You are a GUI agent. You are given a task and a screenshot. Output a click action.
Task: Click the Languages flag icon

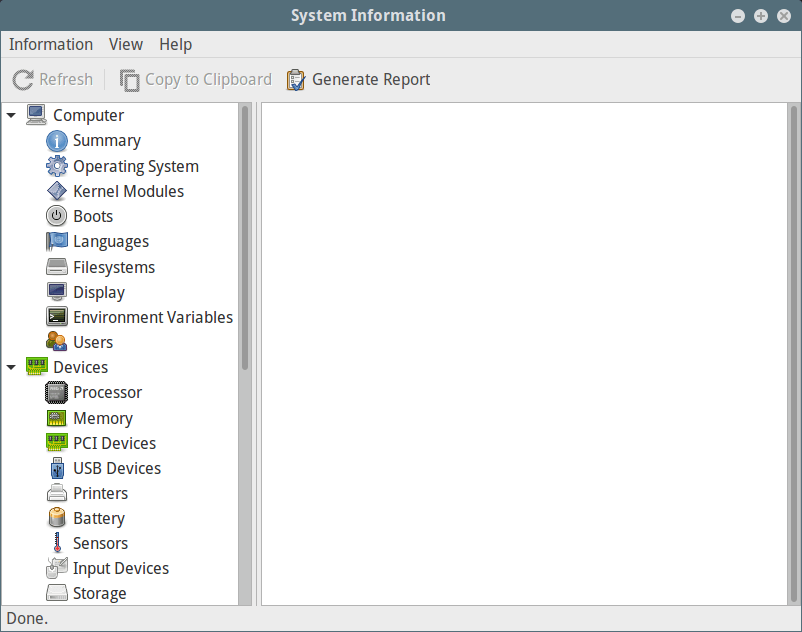[x=56, y=241]
